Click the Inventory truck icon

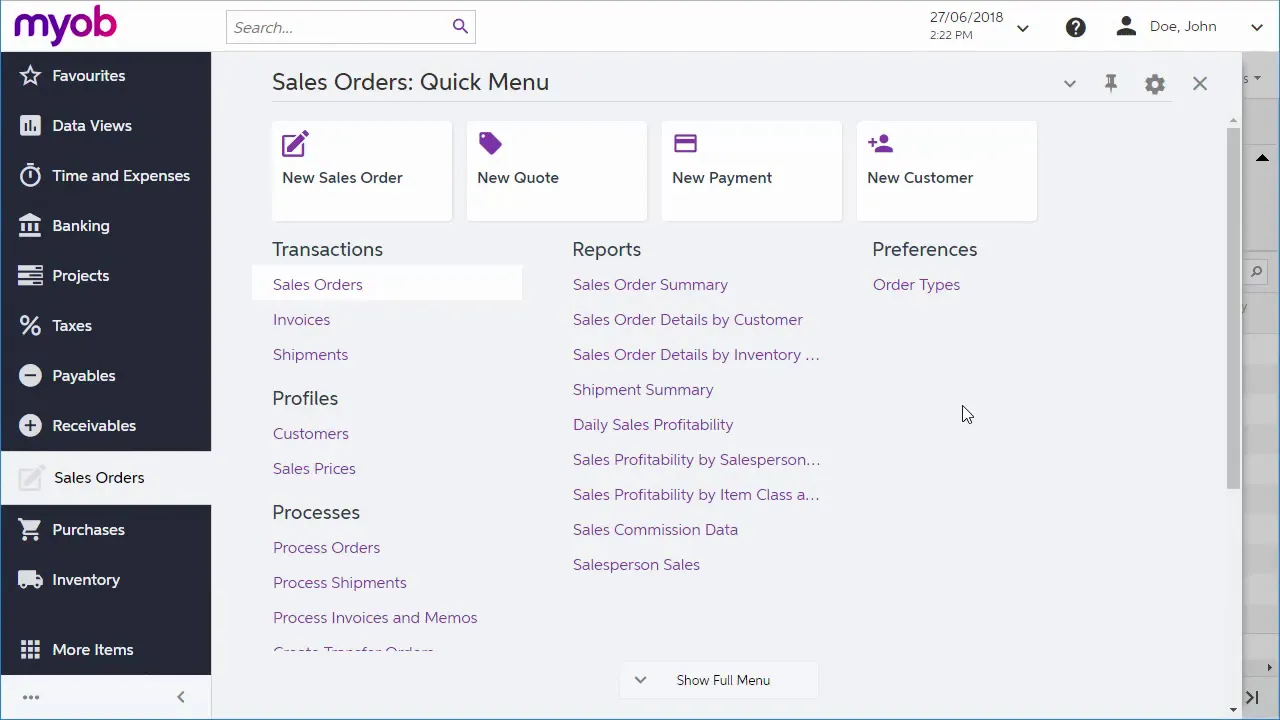tap(30, 580)
